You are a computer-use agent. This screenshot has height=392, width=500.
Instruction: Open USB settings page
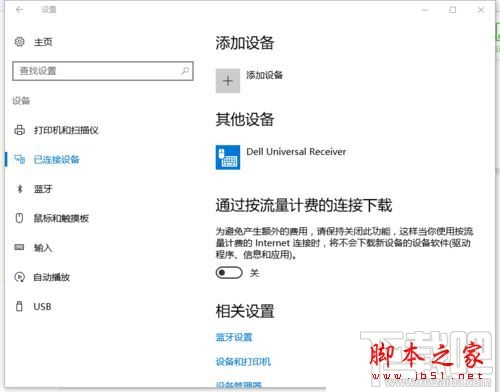click(42, 306)
